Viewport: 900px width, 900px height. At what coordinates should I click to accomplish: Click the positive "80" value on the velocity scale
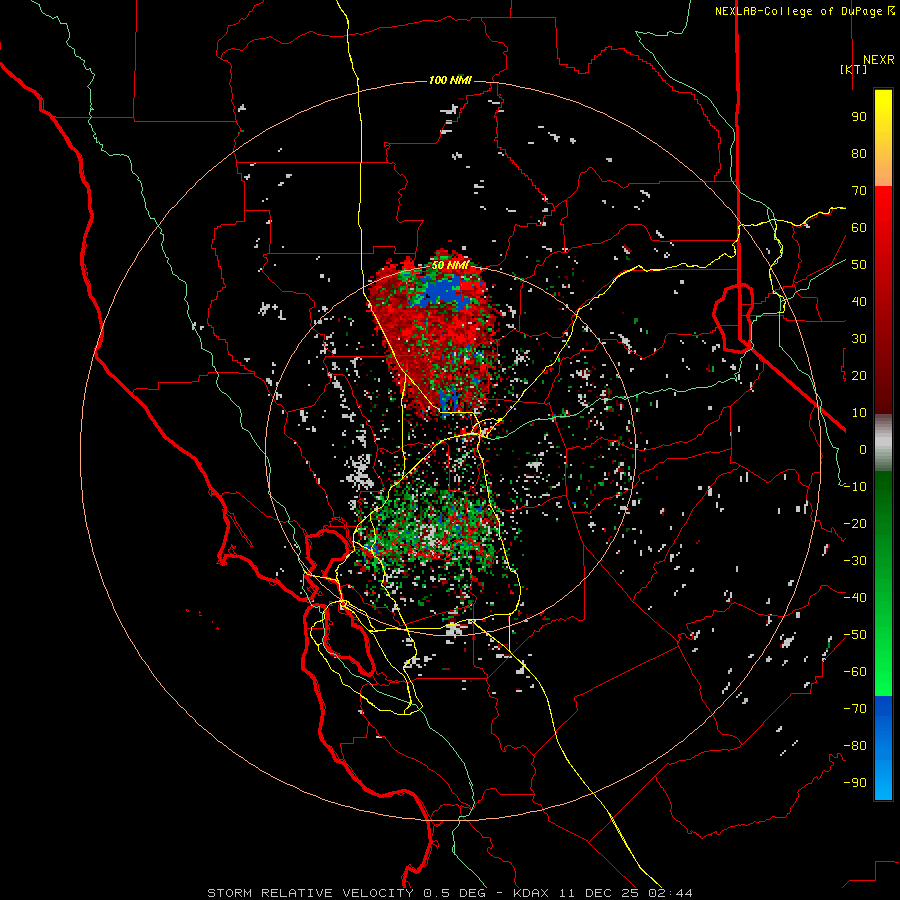pos(859,153)
